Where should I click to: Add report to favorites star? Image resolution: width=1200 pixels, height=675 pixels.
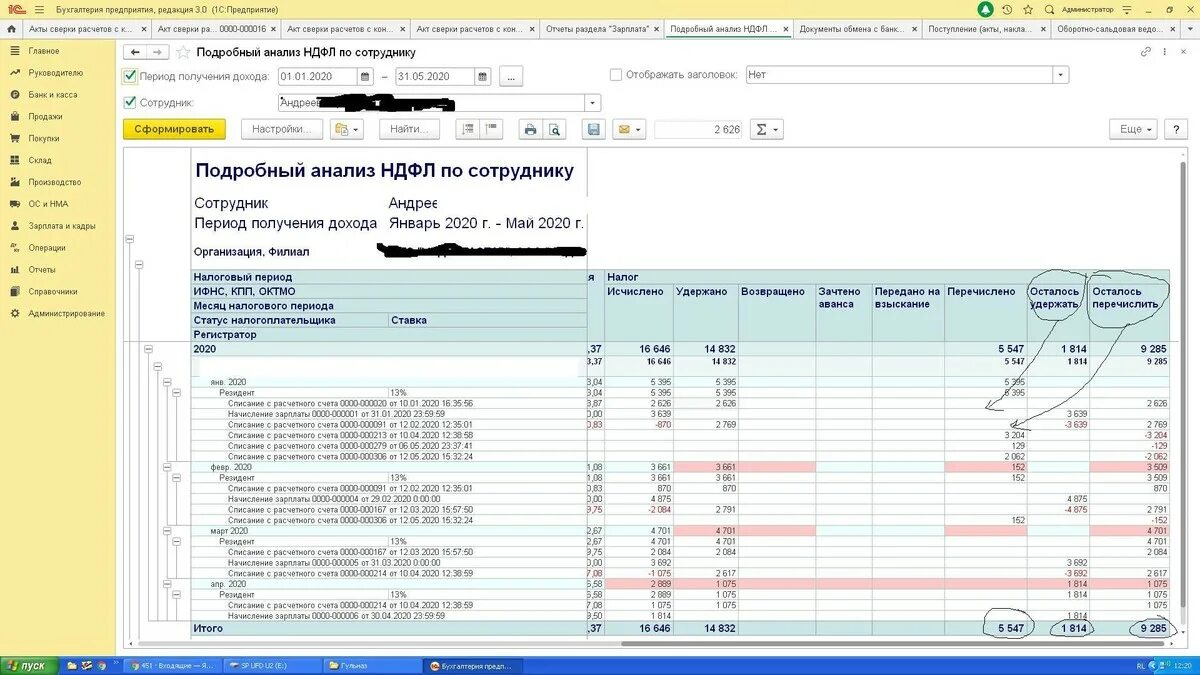tap(183, 52)
